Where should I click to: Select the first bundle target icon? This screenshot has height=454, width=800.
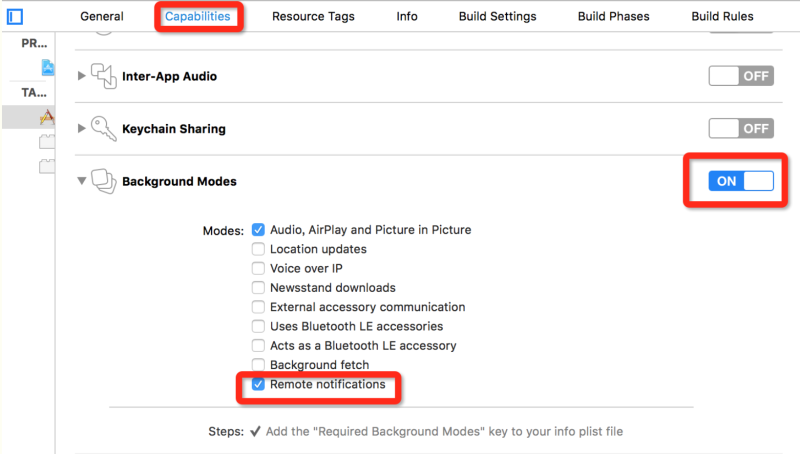click(x=47, y=142)
